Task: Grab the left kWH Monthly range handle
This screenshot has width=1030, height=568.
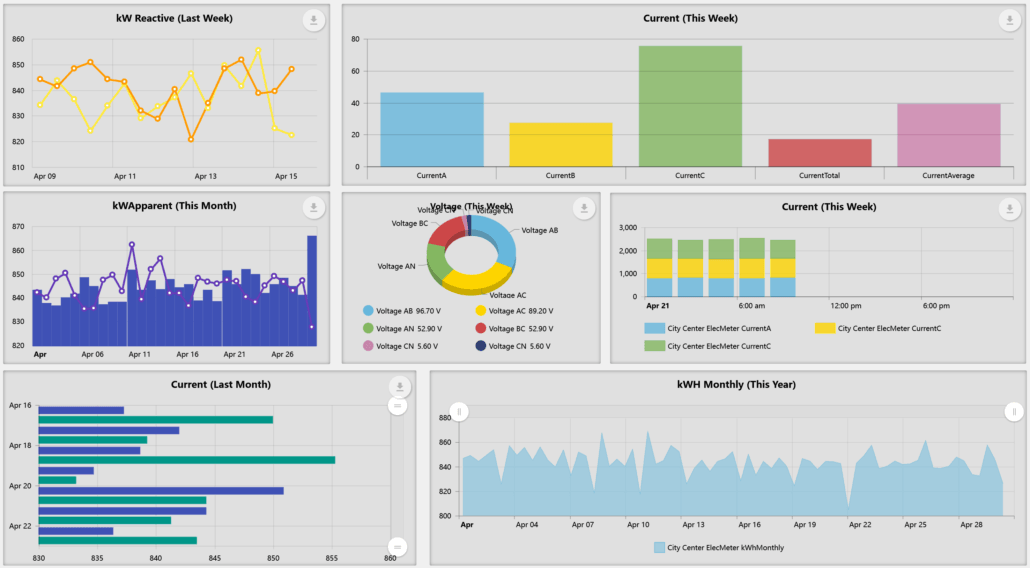Action: click(459, 411)
